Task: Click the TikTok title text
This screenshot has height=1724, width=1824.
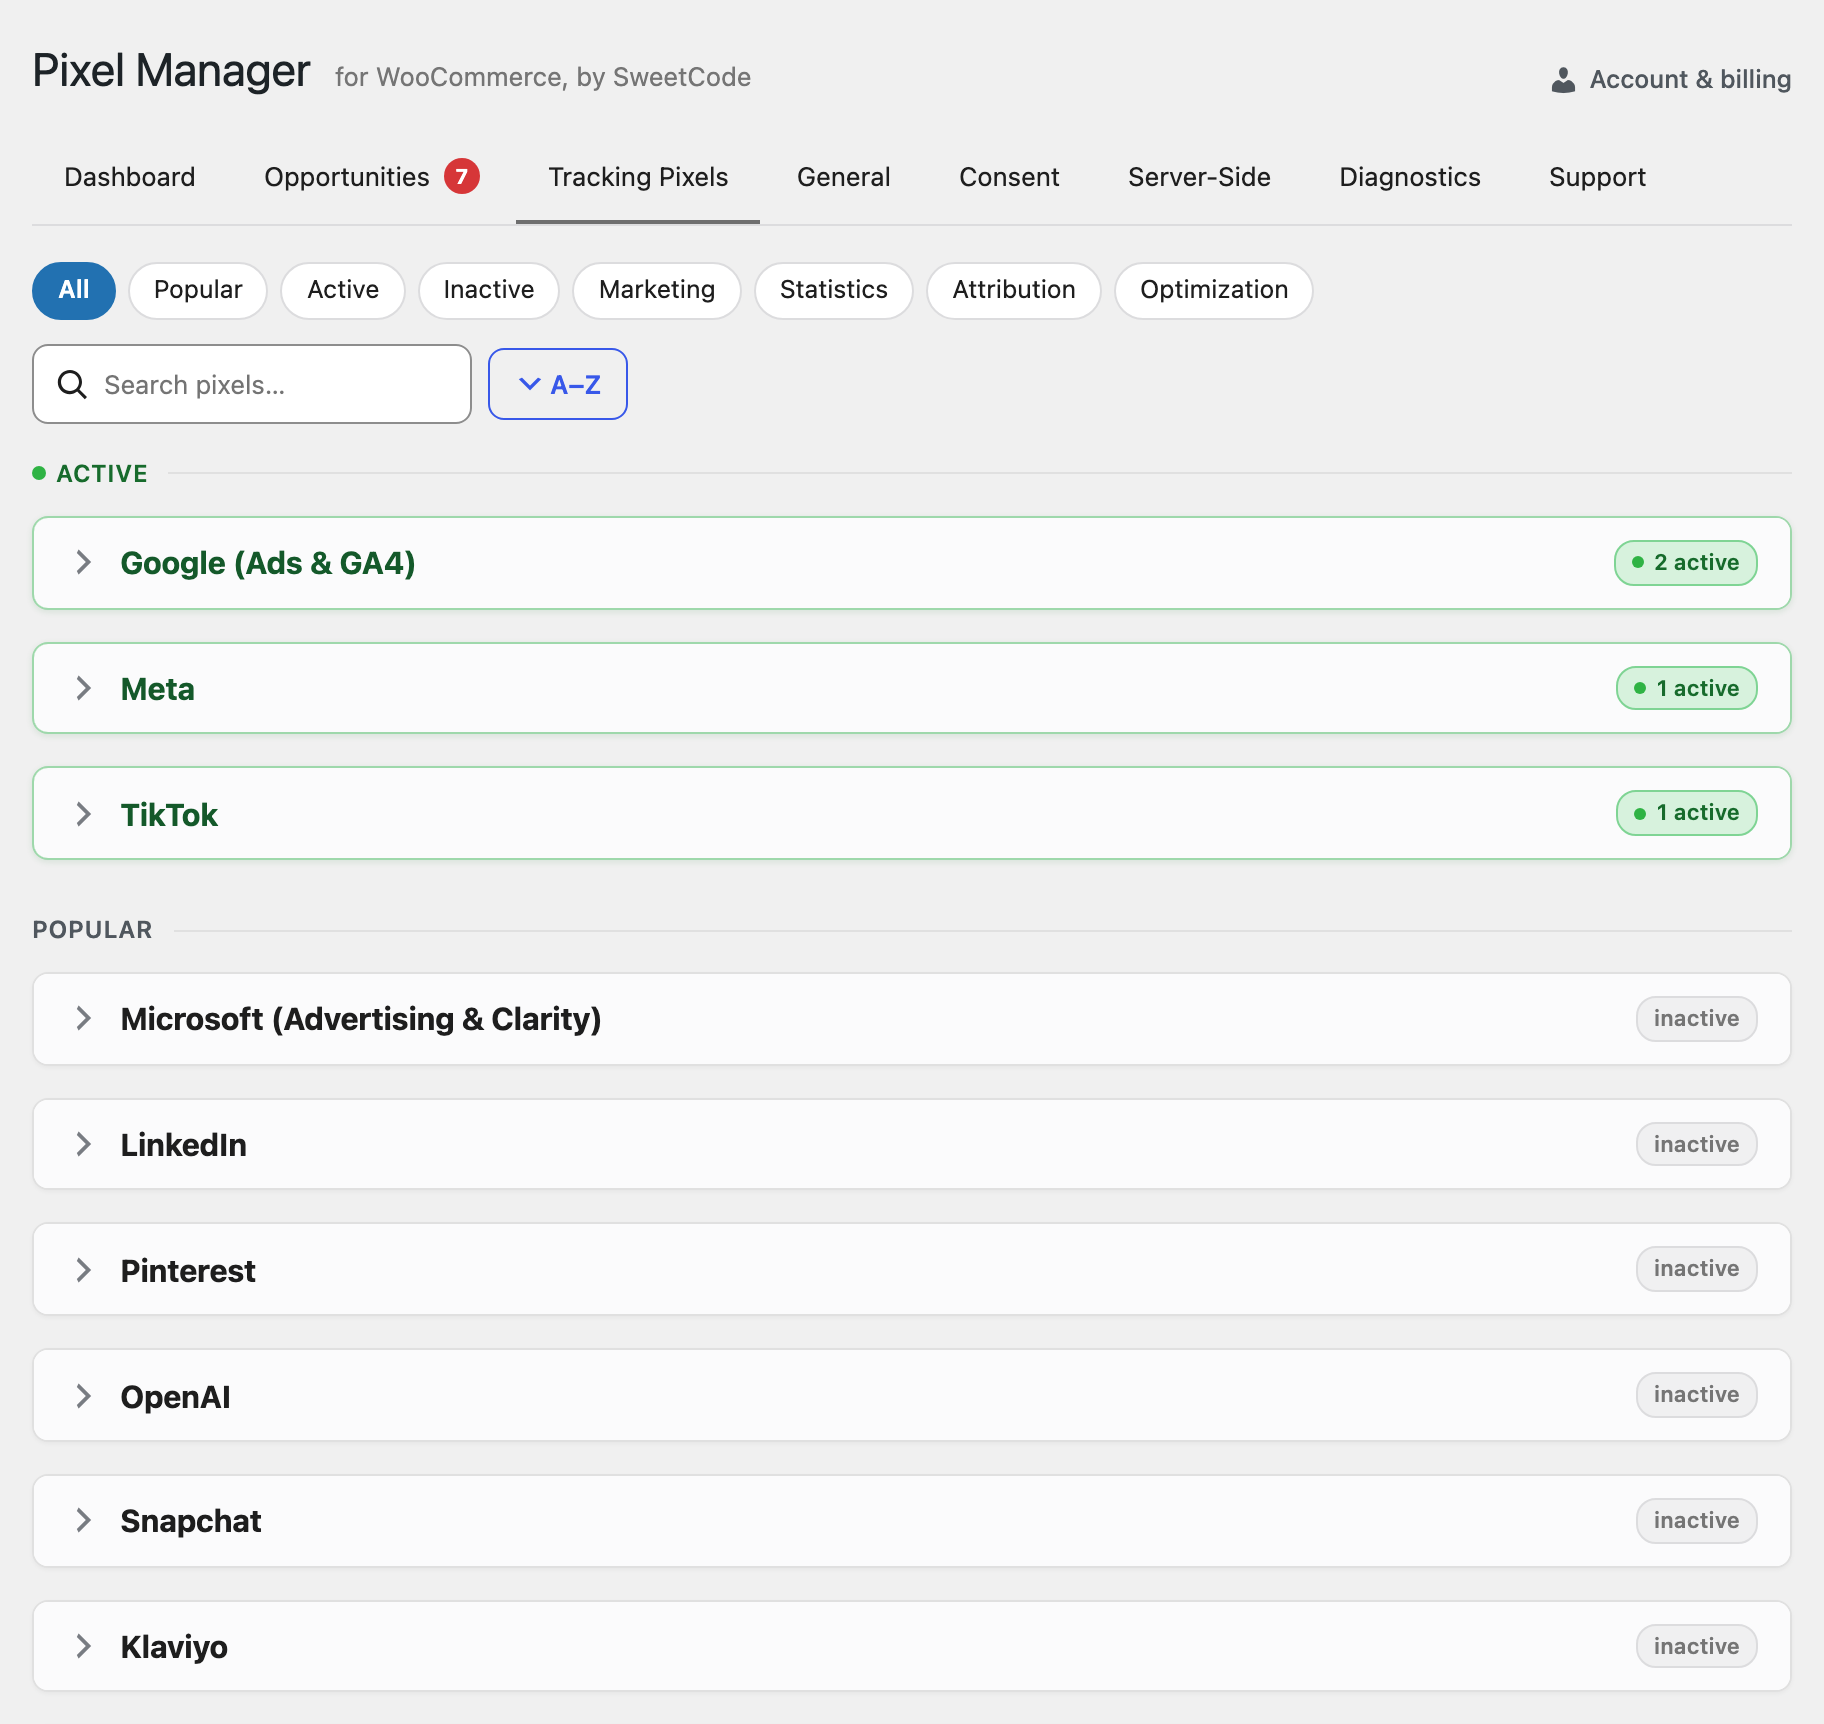Action: 169,815
